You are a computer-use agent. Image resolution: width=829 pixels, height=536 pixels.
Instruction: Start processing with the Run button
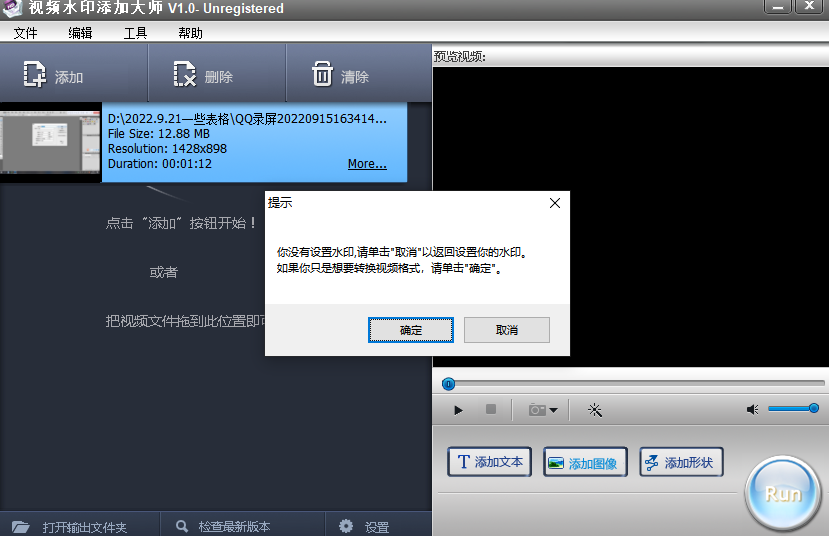tap(783, 493)
